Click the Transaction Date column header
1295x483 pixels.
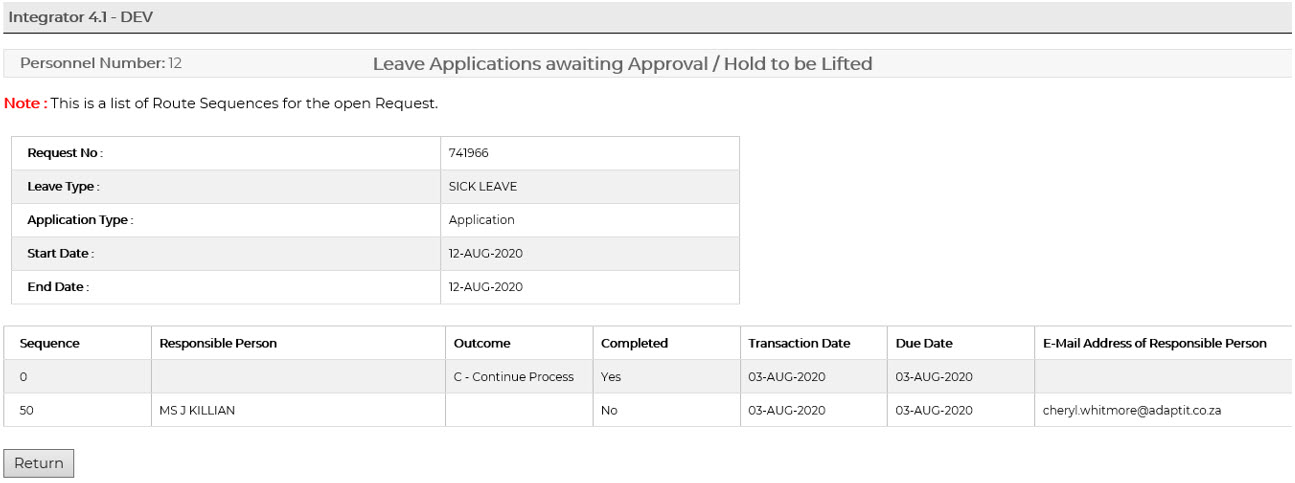[799, 343]
